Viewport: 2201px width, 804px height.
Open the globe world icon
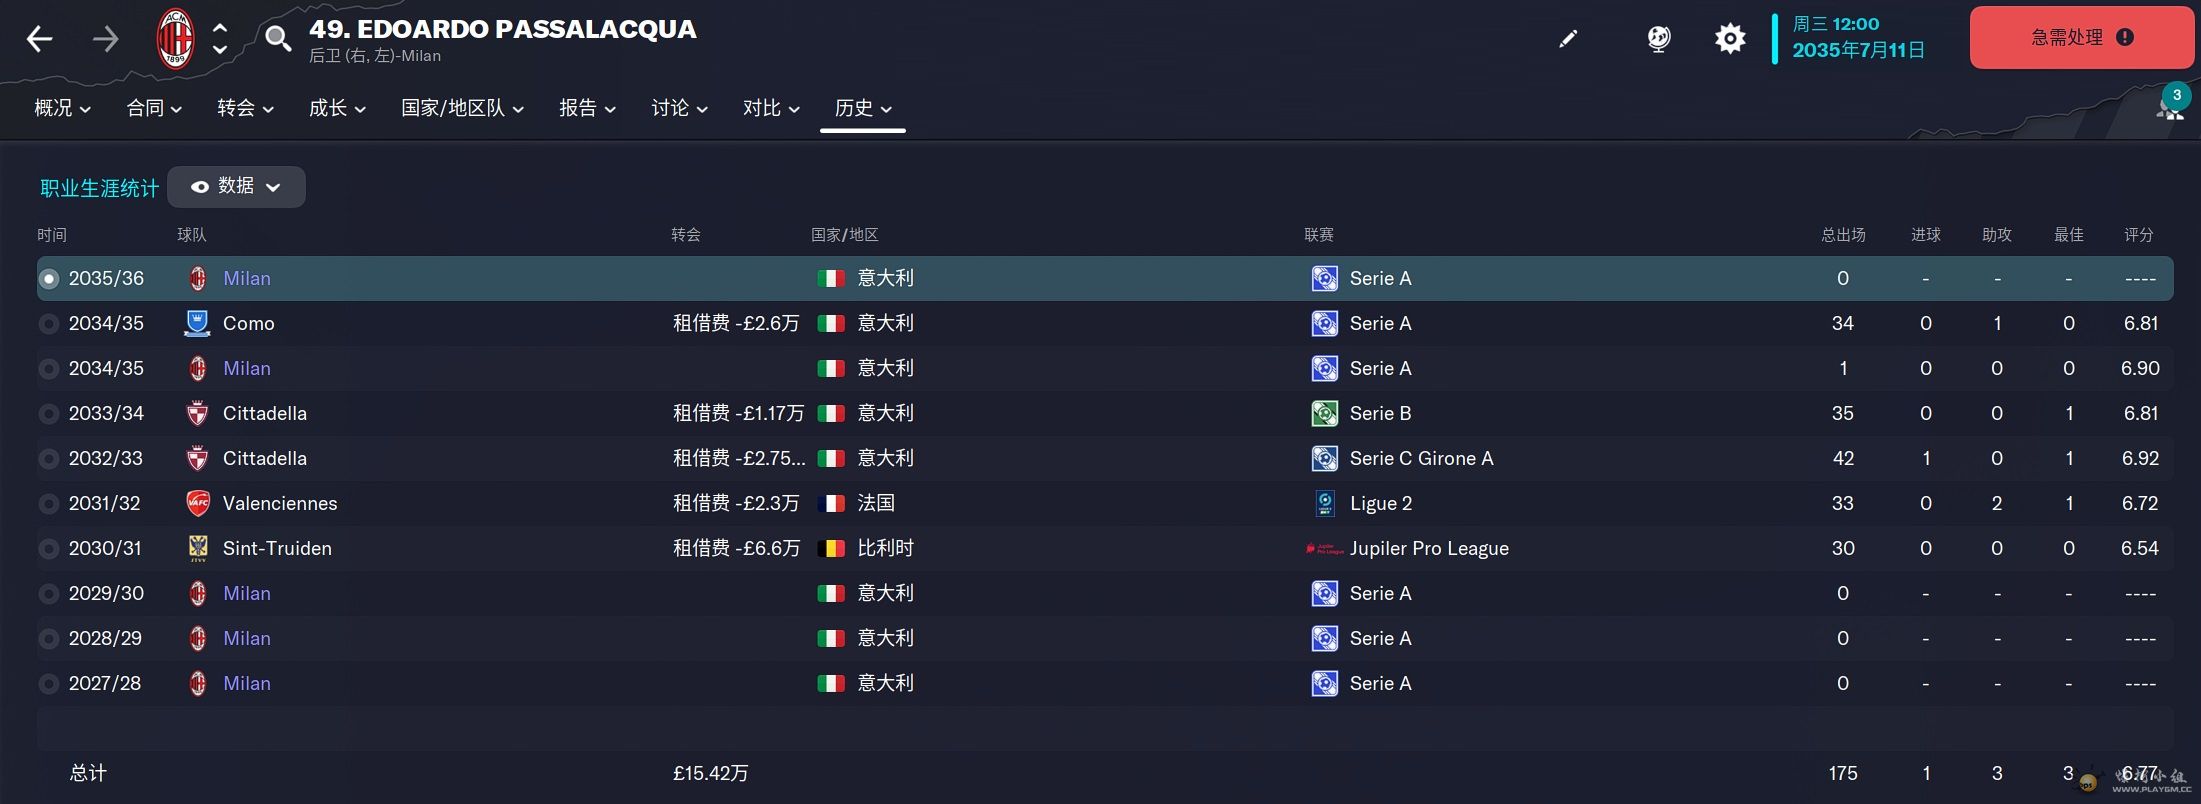[1659, 39]
